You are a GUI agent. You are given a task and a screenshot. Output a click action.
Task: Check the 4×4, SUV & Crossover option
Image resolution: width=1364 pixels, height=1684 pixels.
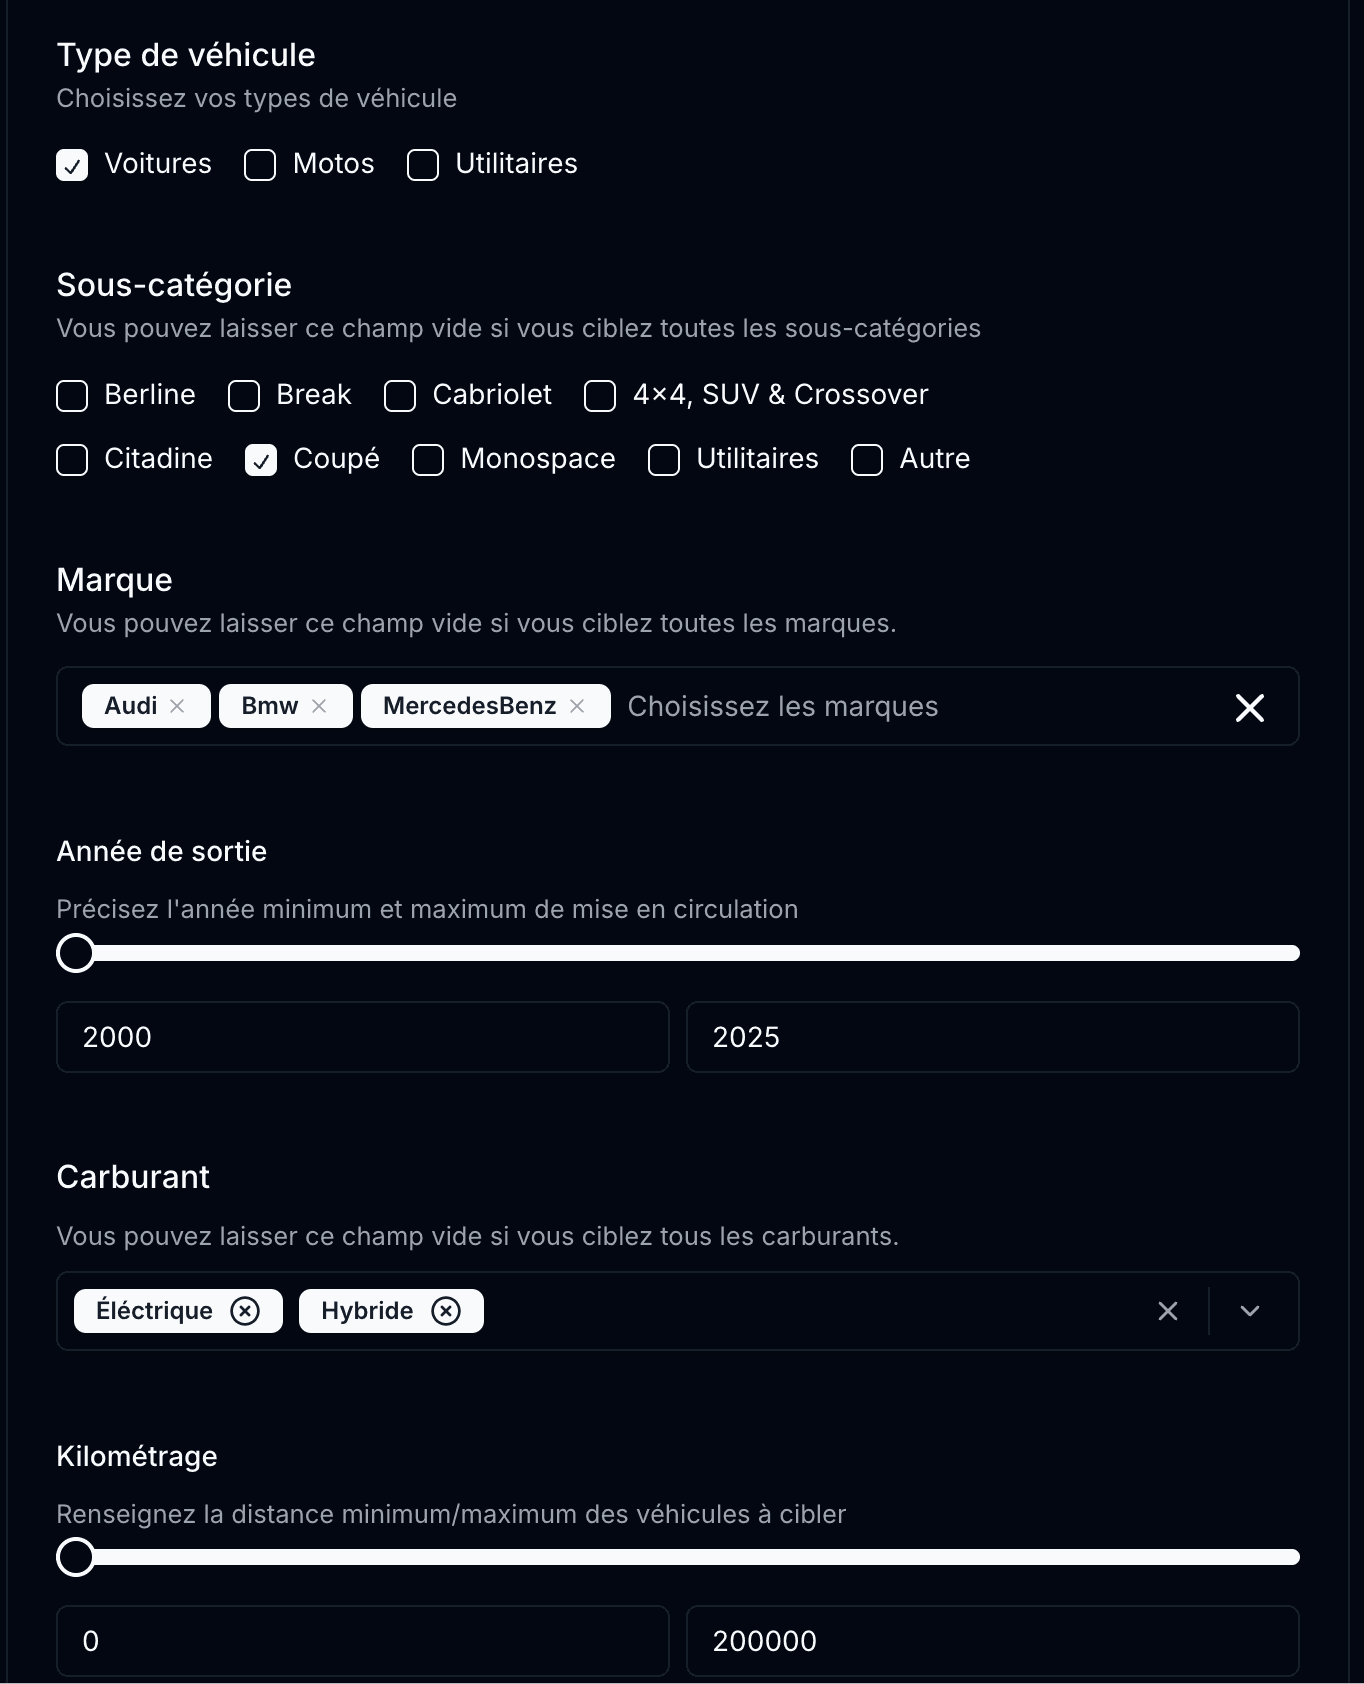[600, 396]
